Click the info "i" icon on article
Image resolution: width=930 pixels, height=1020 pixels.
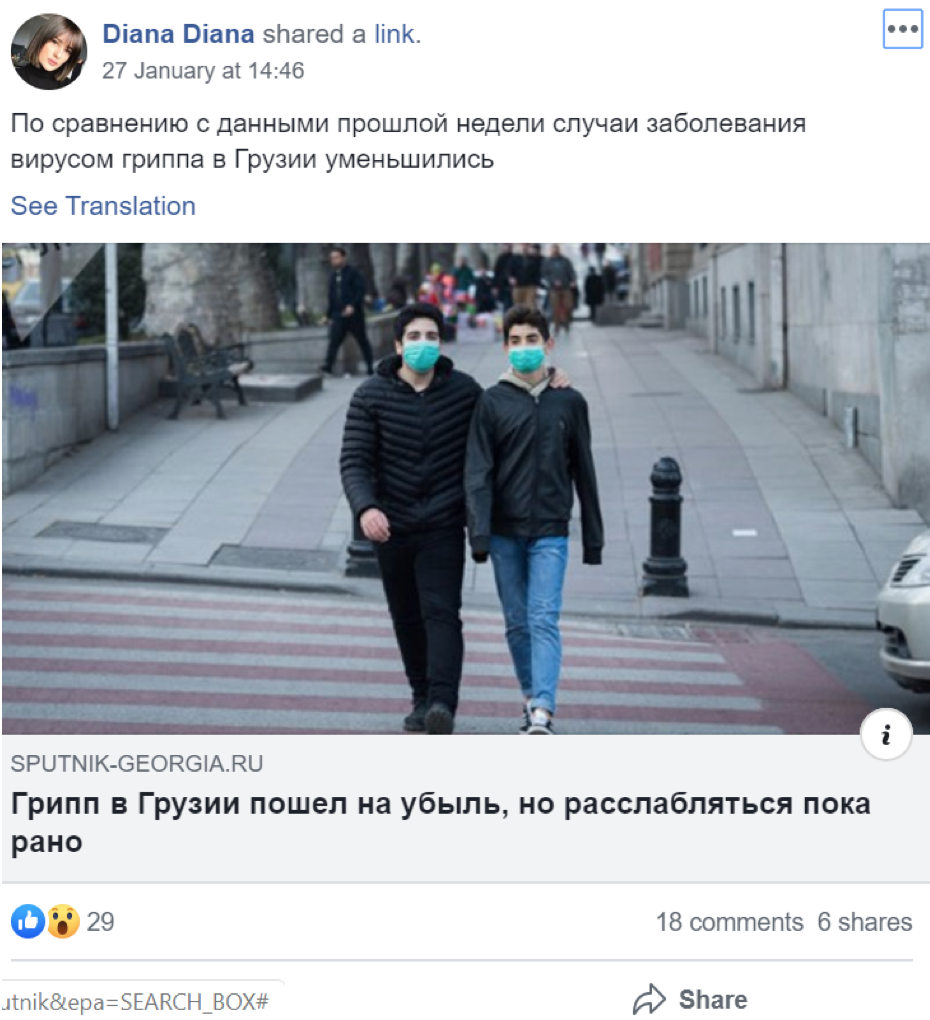886,734
